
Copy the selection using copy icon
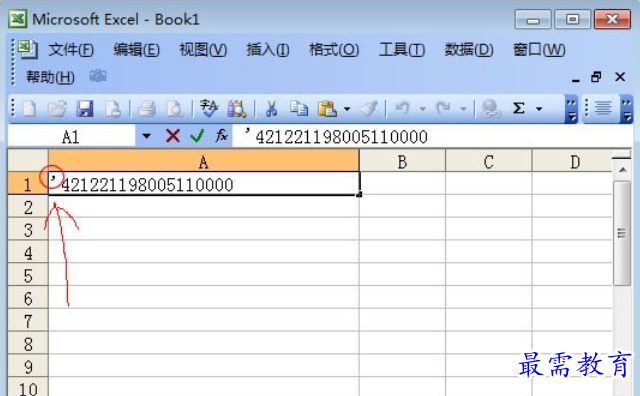click(x=299, y=109)
